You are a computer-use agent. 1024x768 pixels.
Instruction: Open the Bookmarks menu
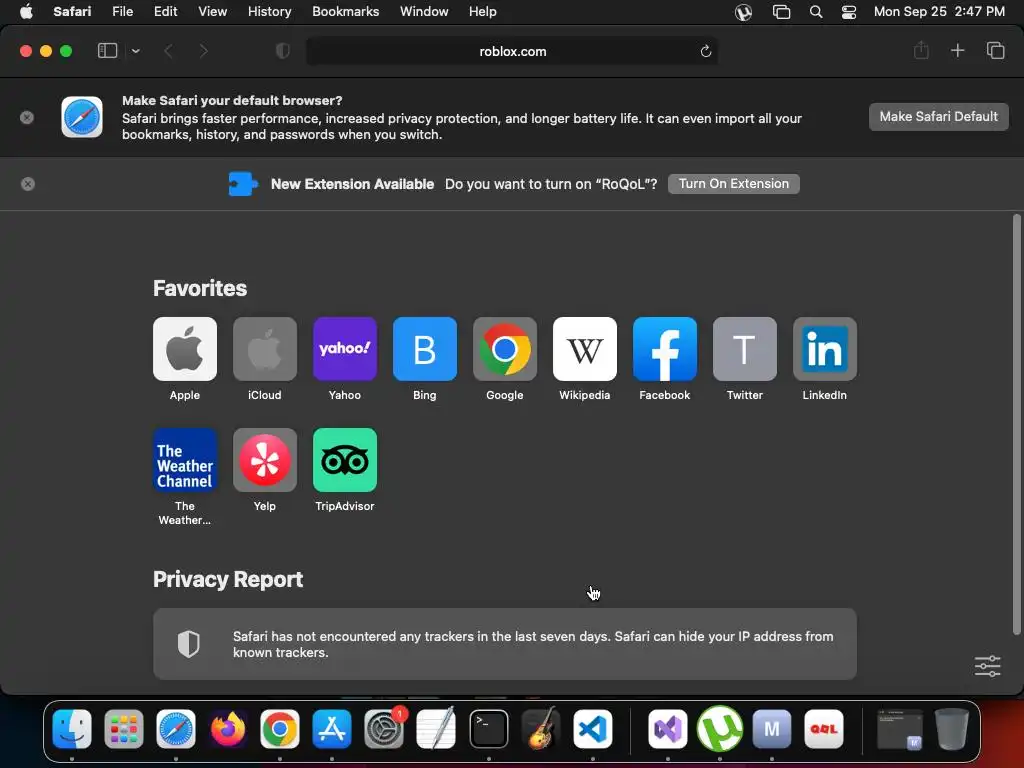[345, 11]
